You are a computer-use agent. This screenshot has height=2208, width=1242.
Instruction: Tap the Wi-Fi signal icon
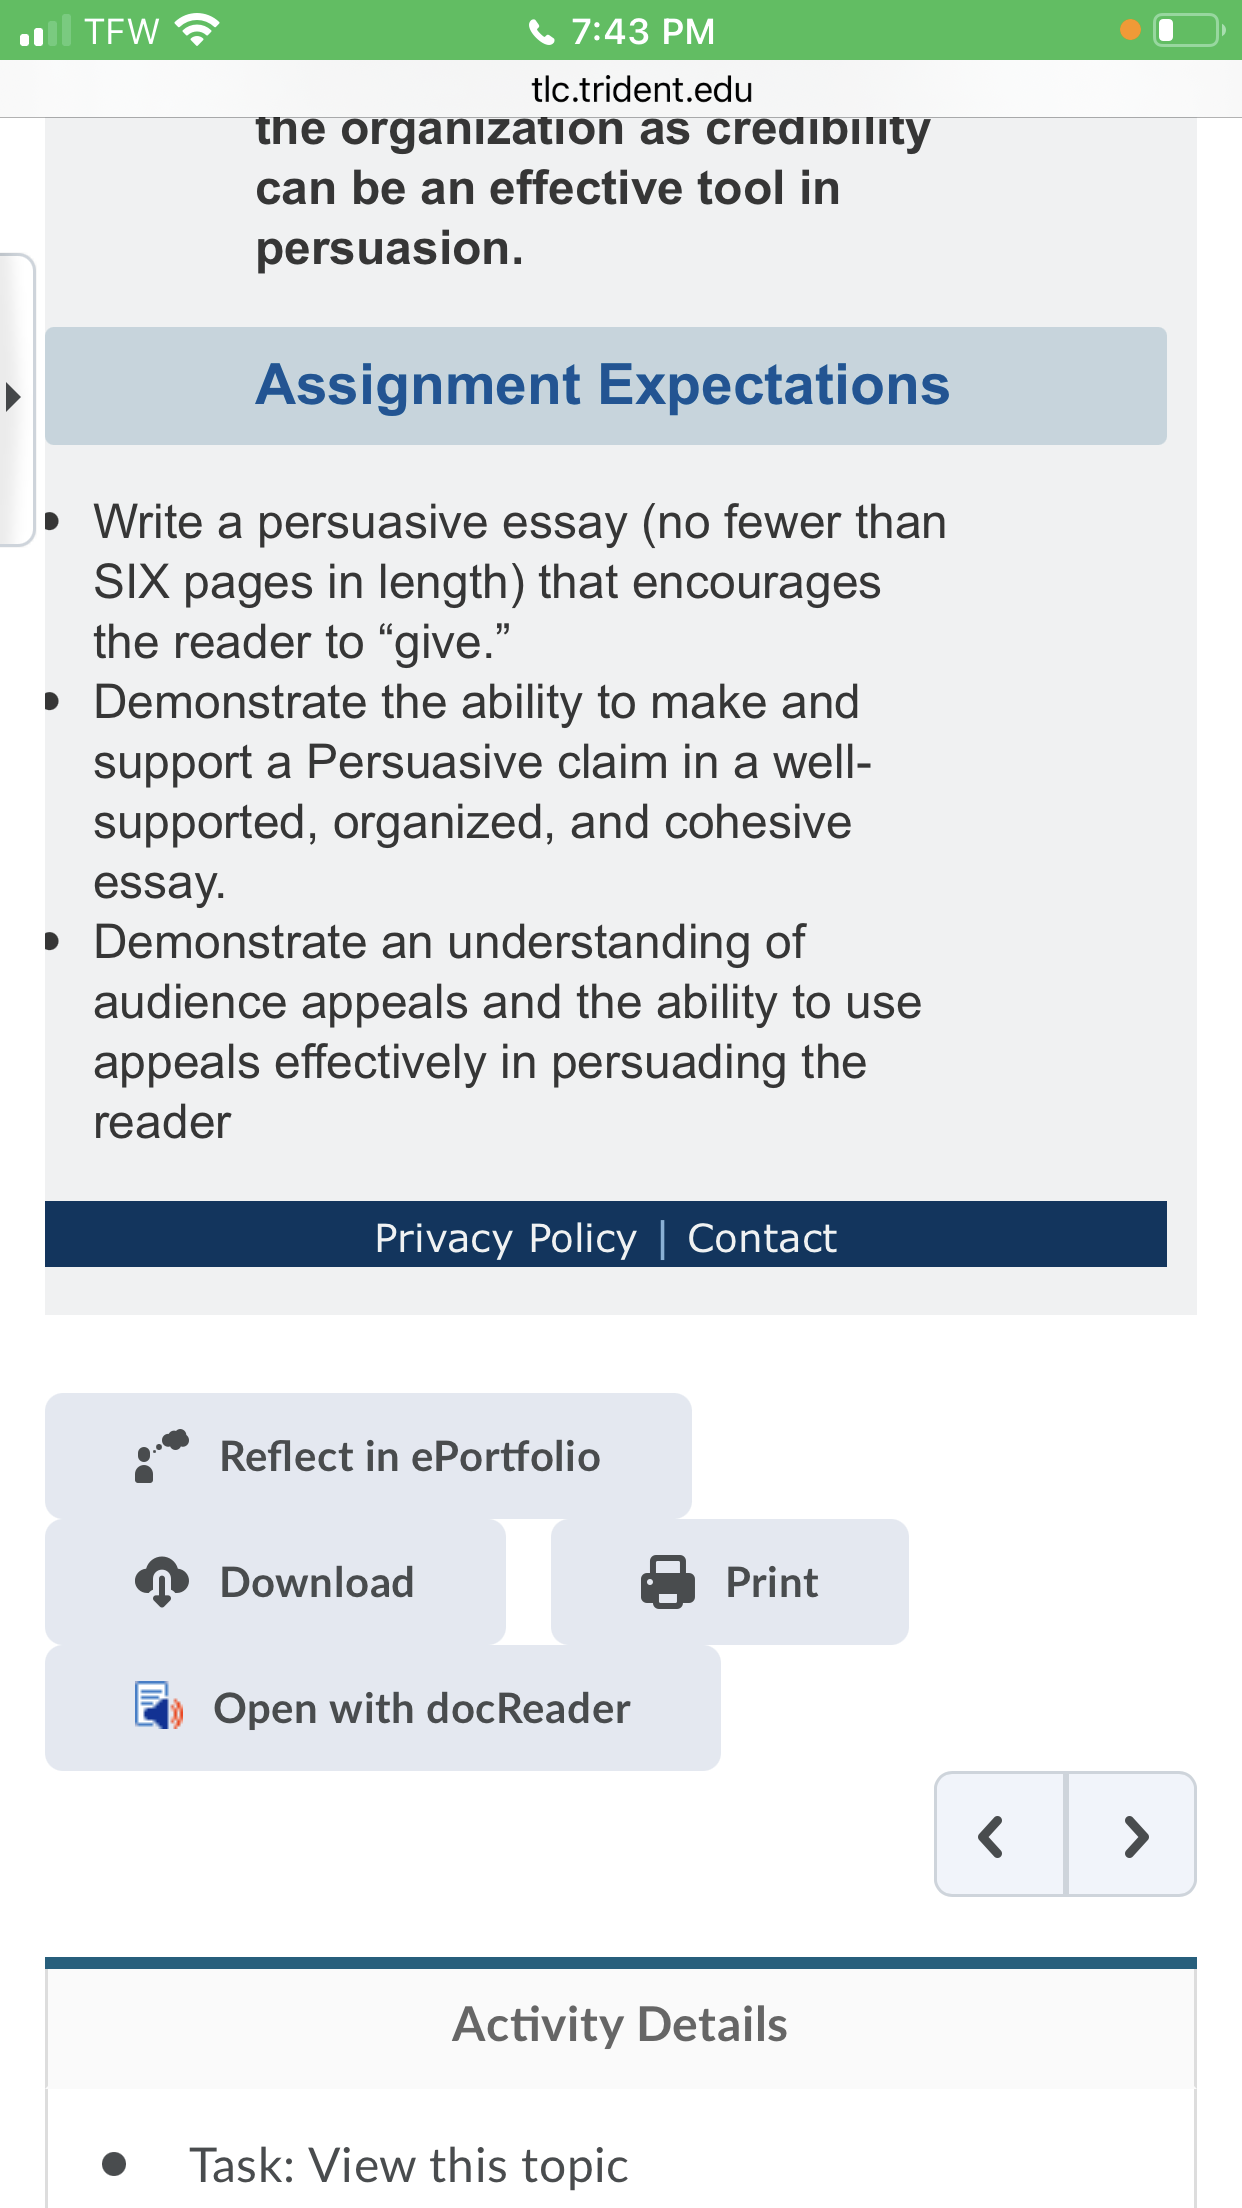[197, 30]
